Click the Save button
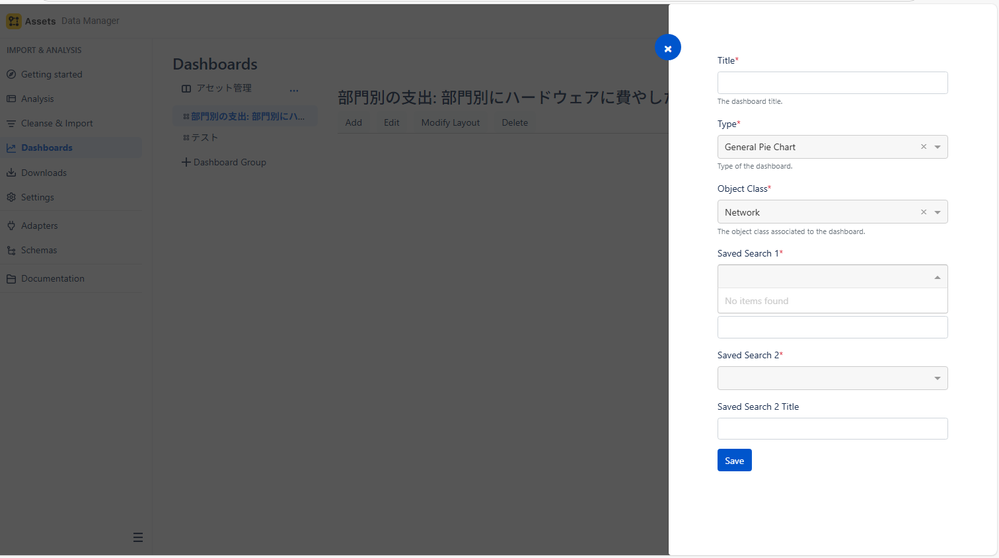The height and width of the screenshot is (558, 999). [734, 461]
